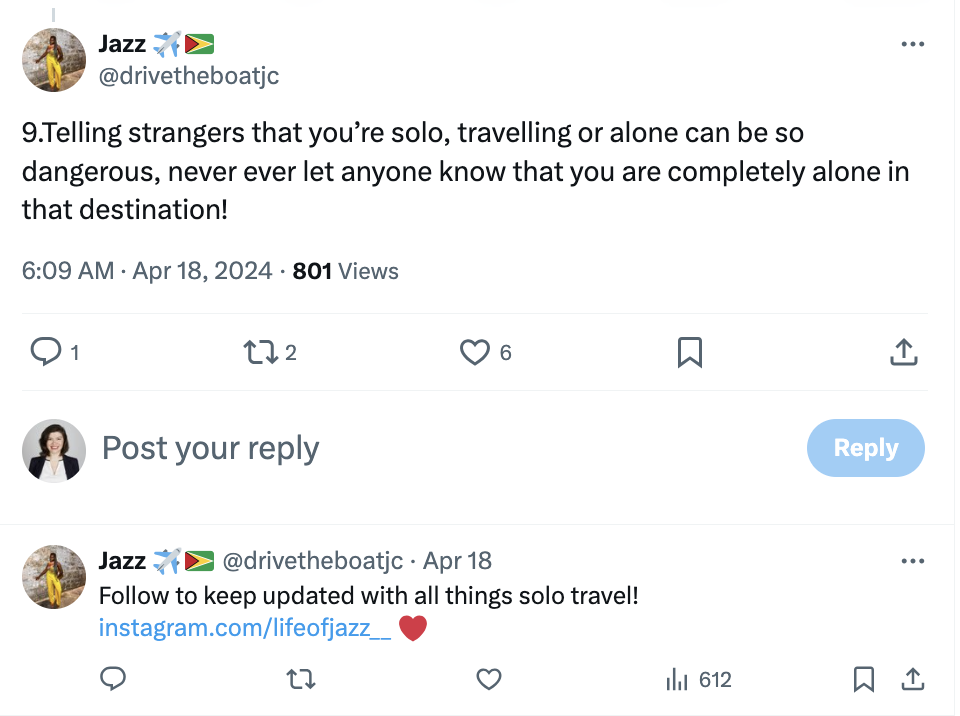Reply to the follow-up tweet

(113, 679)
